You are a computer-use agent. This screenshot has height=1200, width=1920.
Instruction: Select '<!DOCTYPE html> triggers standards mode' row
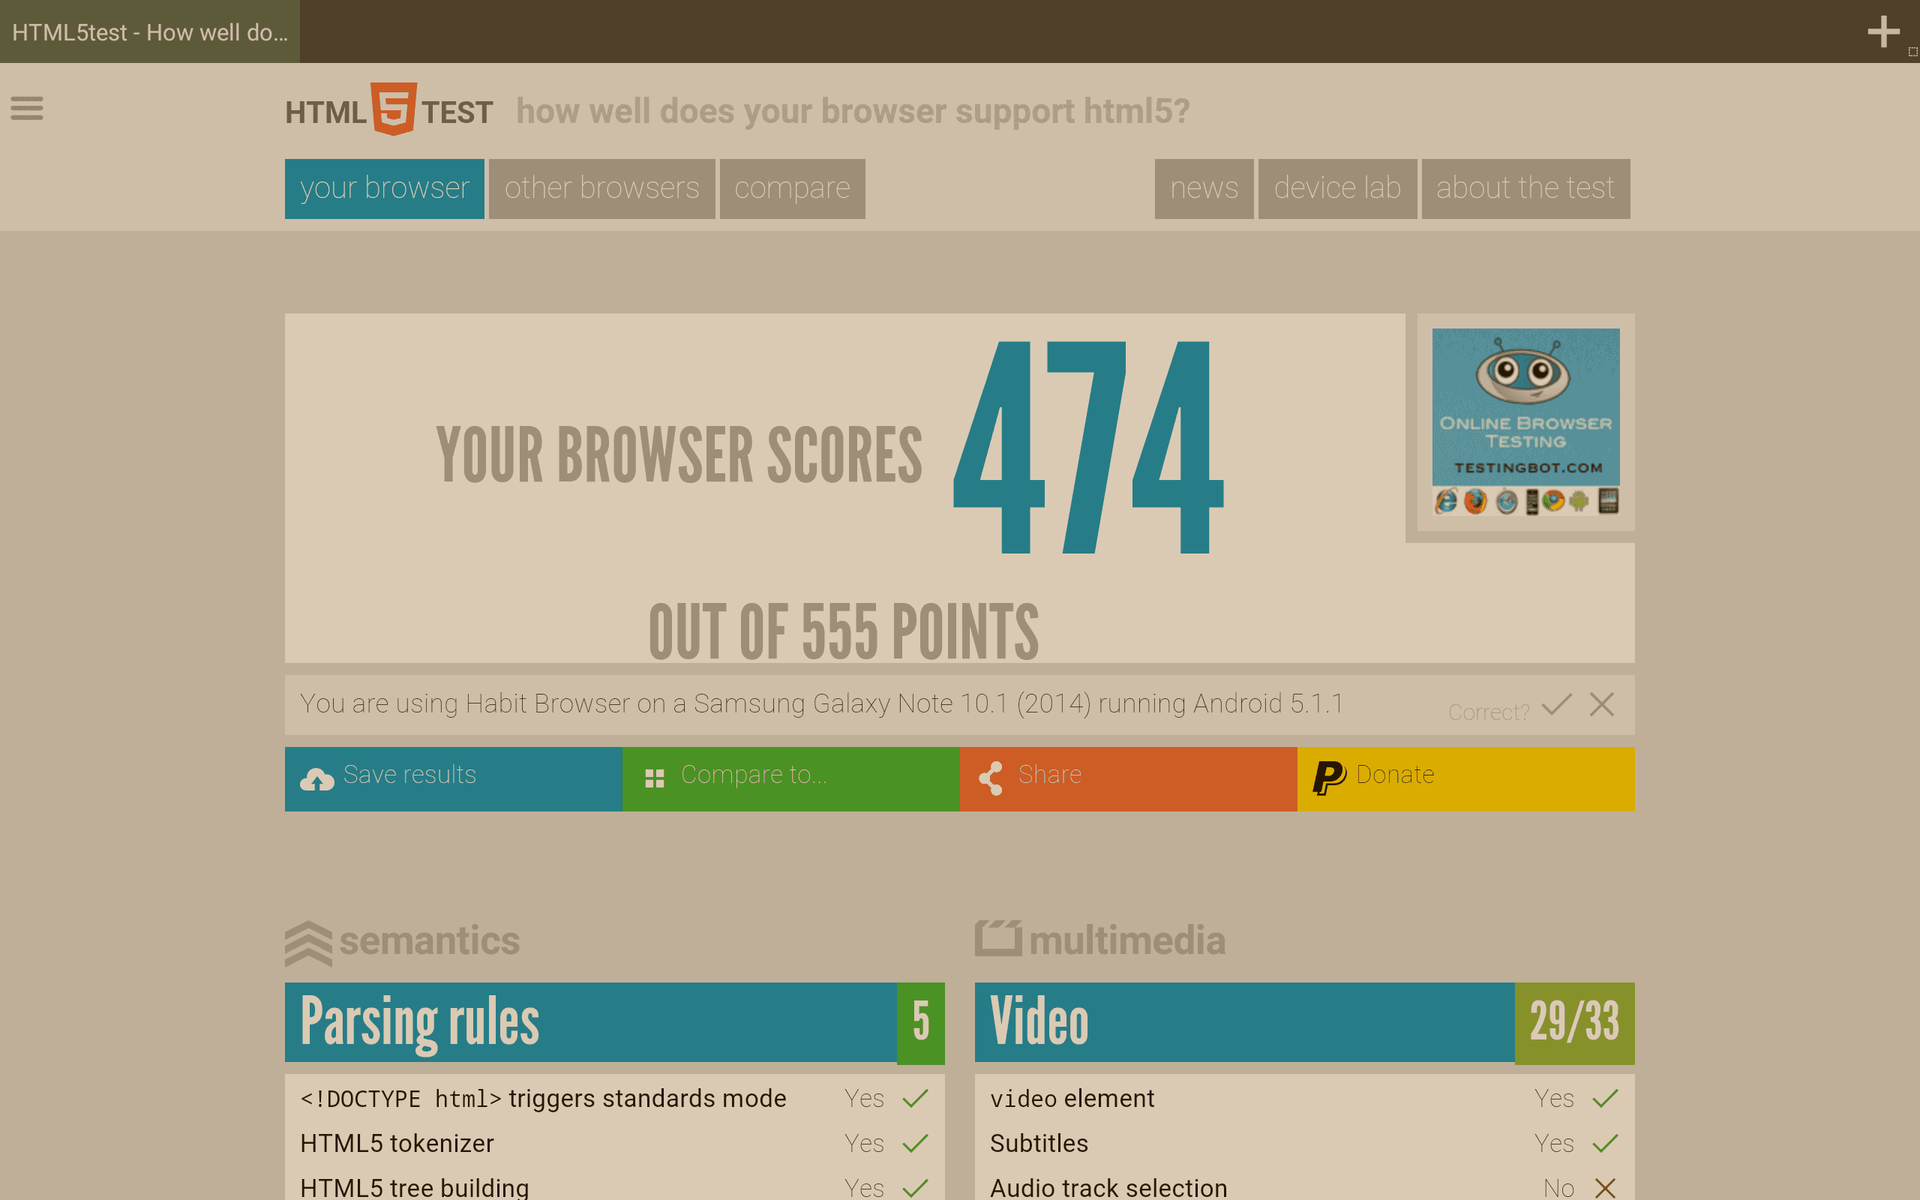tap(615, 1098)
